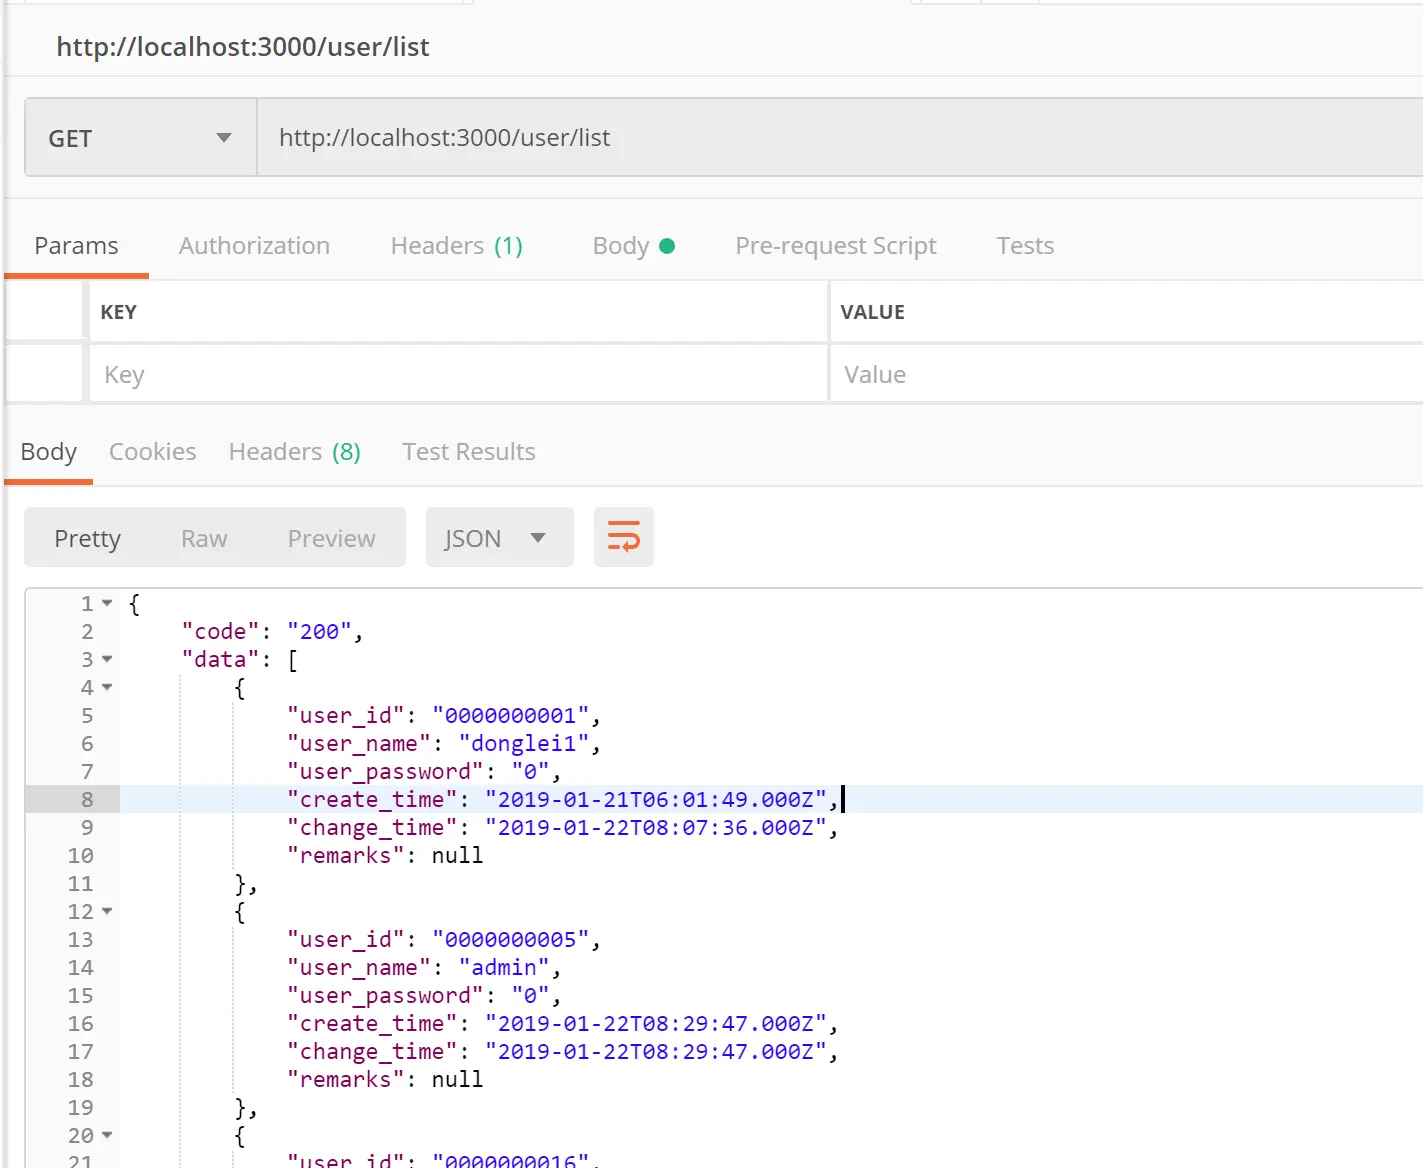Collapse the root object fold arrow on line 1

pyautogui.click(x=107, y=603)
